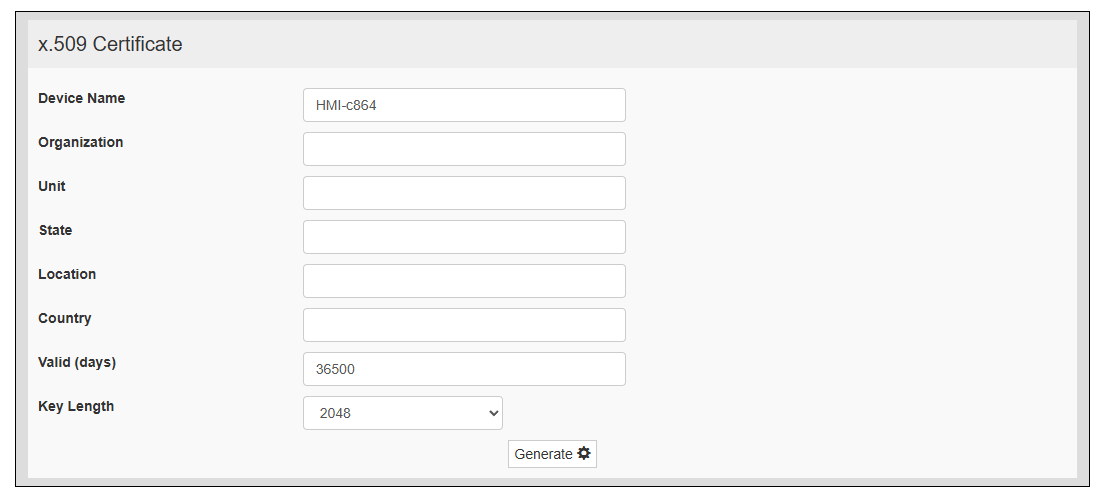This screenshot has width=1100, height=497.
Task: Click the Device Name label
Action: [x=82, y=98]
